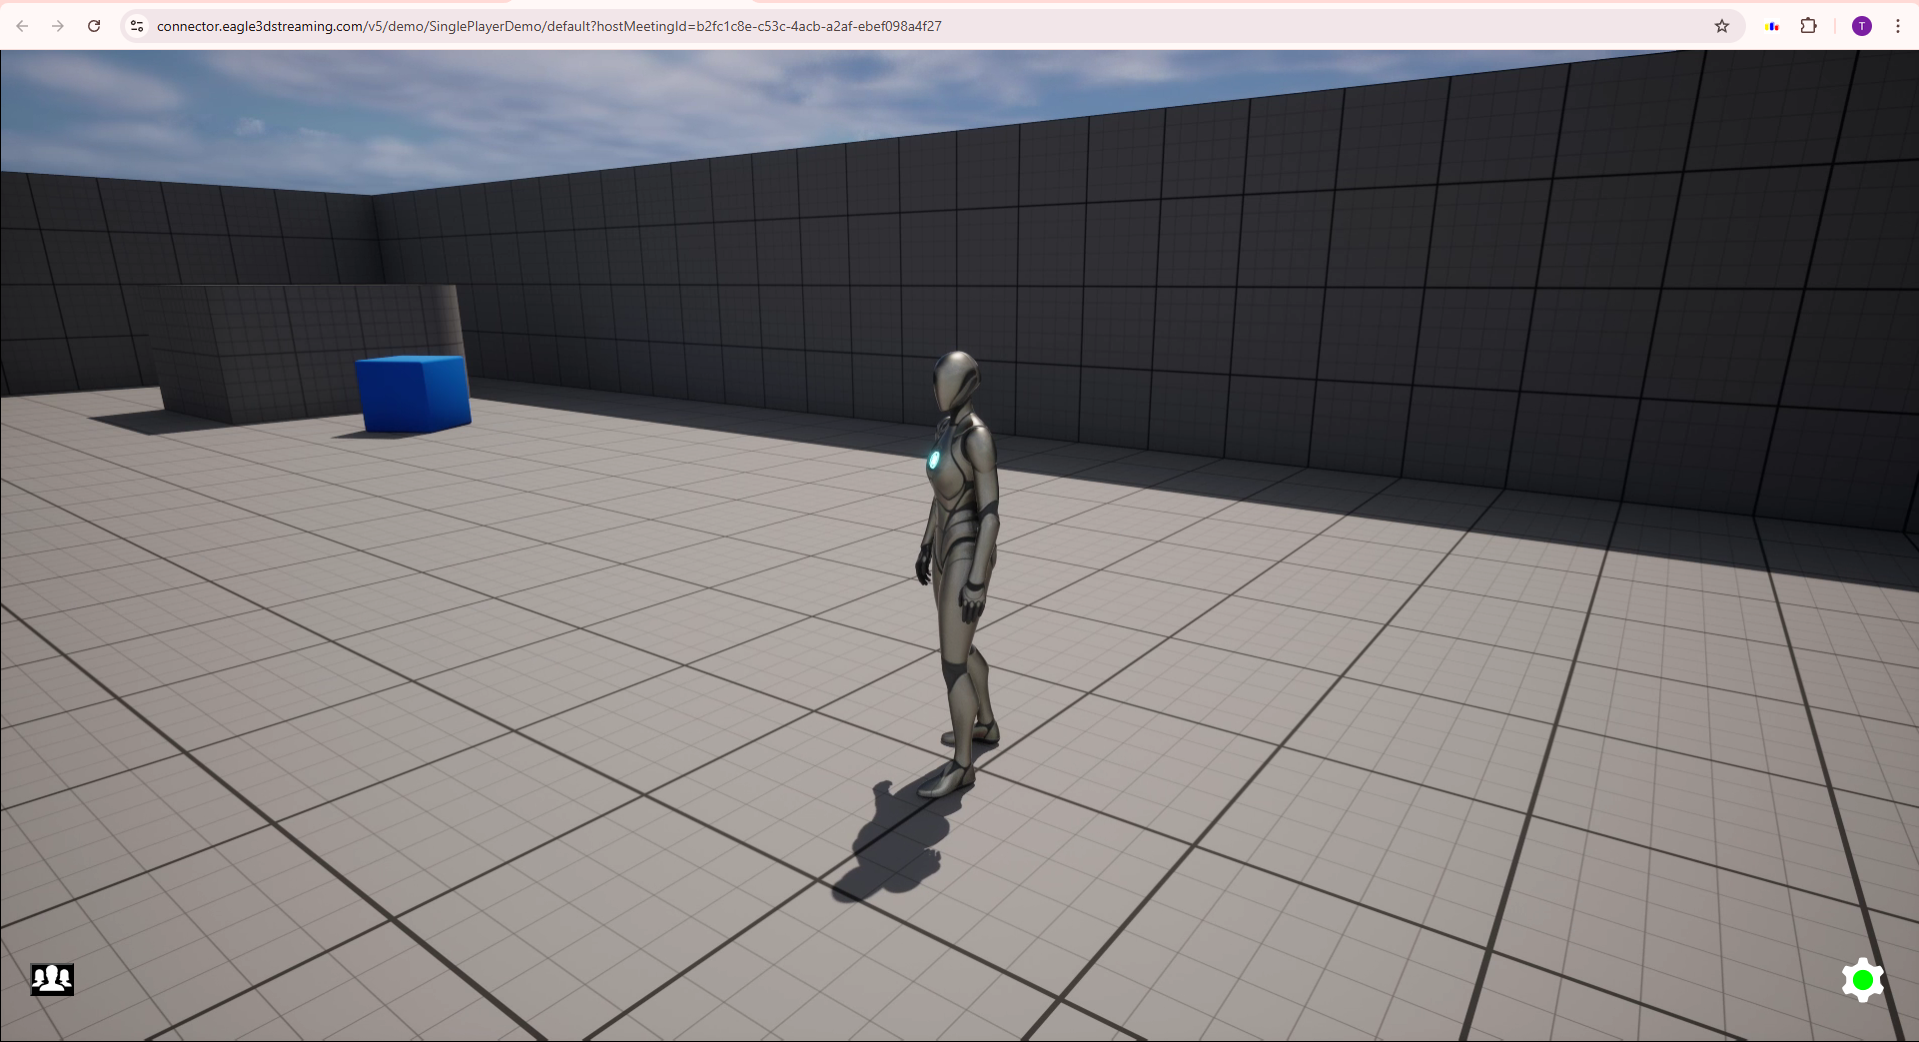Click the browser back arrow
Viewport: 1919px width, 1042px height.
22,26
